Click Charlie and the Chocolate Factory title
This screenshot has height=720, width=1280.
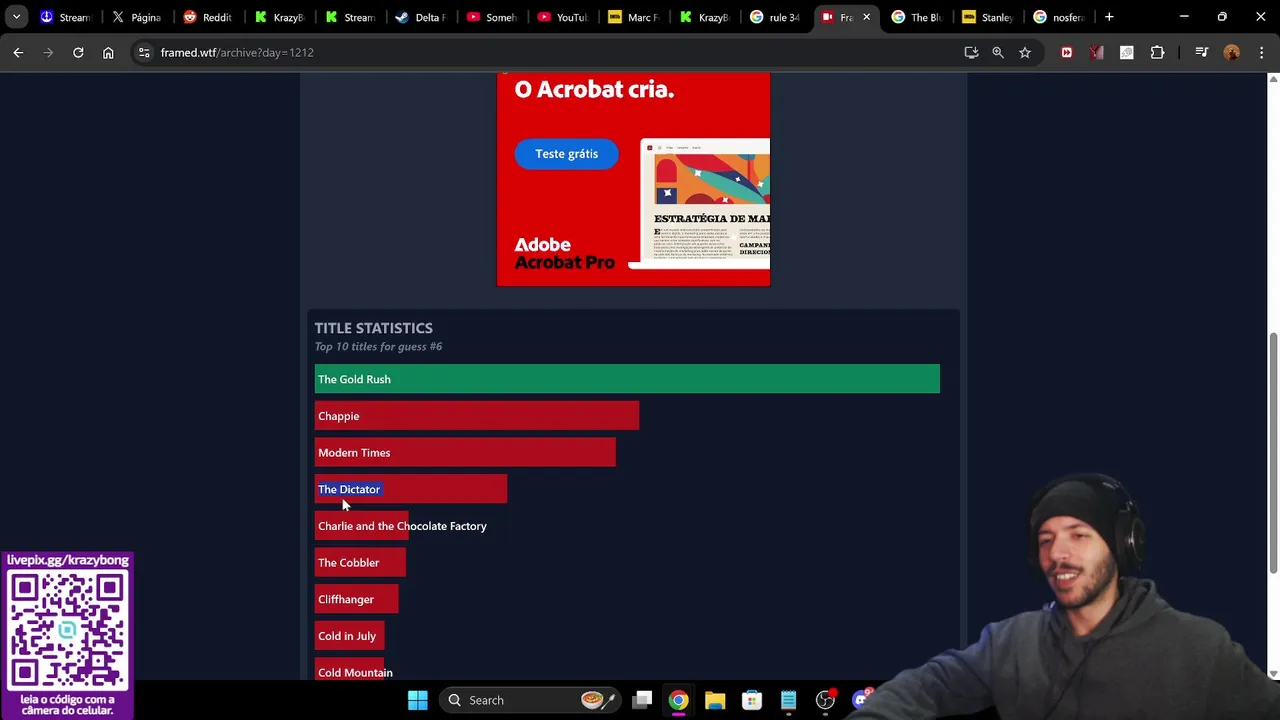[x=402, y=526]
